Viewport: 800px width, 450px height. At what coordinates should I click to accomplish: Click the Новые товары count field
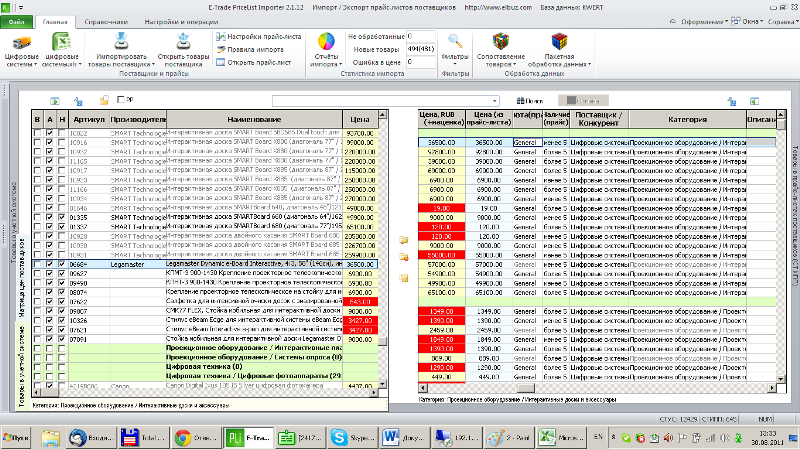[x=420, y=49]
